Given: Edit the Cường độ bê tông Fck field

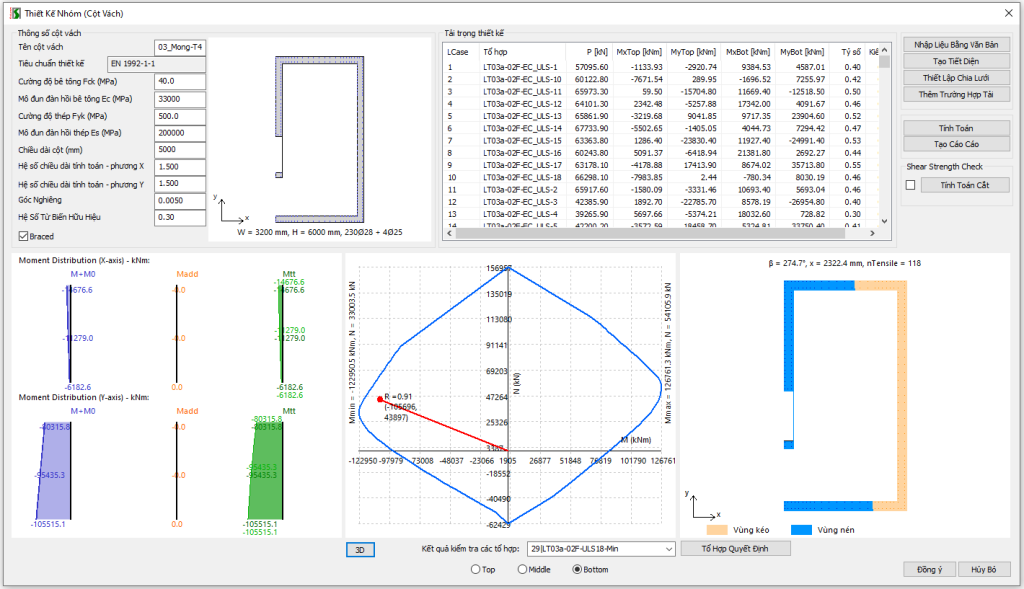Looking at the screenshot, I should (180, 81).
